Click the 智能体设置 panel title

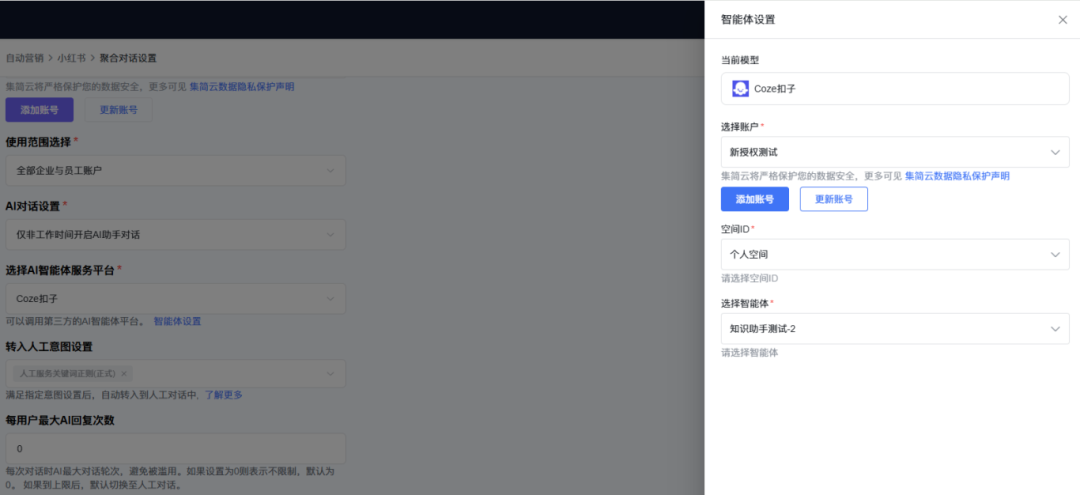[748, 20]
